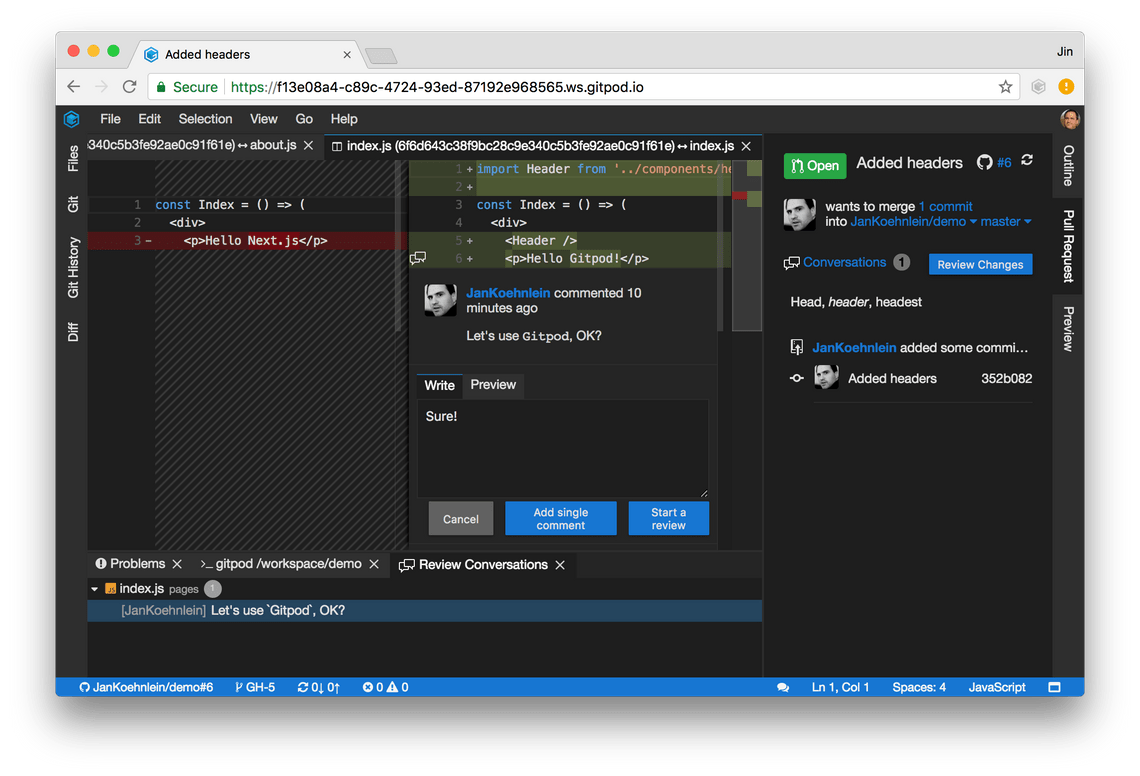
Task: Open the Git side panel
Action: (x=73, y=204)
